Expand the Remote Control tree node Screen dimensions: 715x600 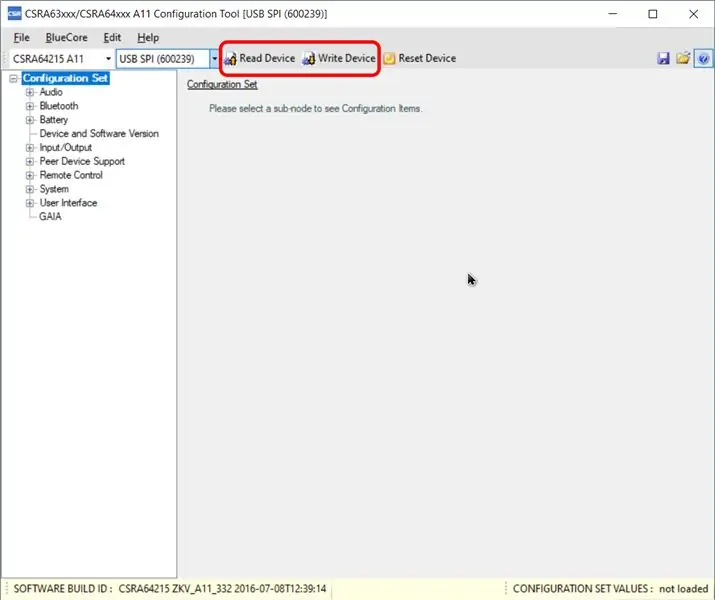(x=30, y=176)
